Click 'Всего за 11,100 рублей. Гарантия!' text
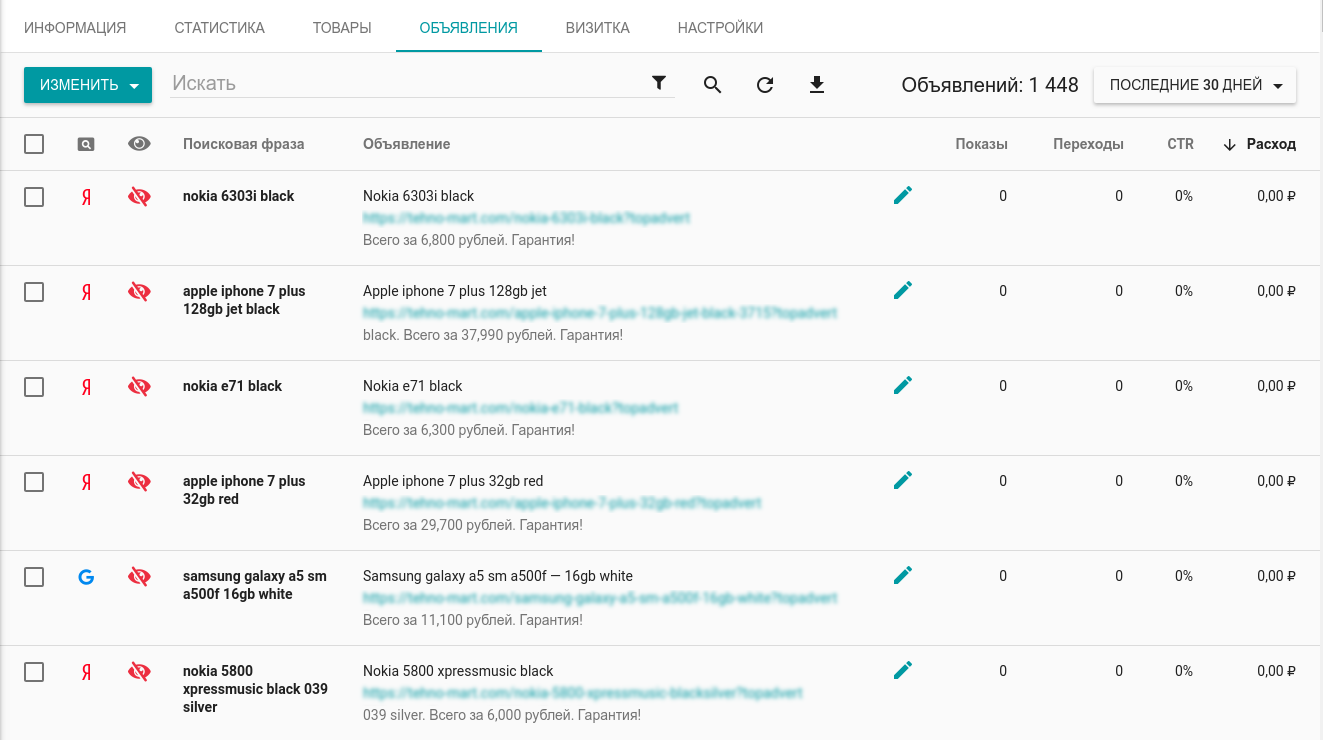Viewport: 1323px width, 740px height. tap(473, 620)
